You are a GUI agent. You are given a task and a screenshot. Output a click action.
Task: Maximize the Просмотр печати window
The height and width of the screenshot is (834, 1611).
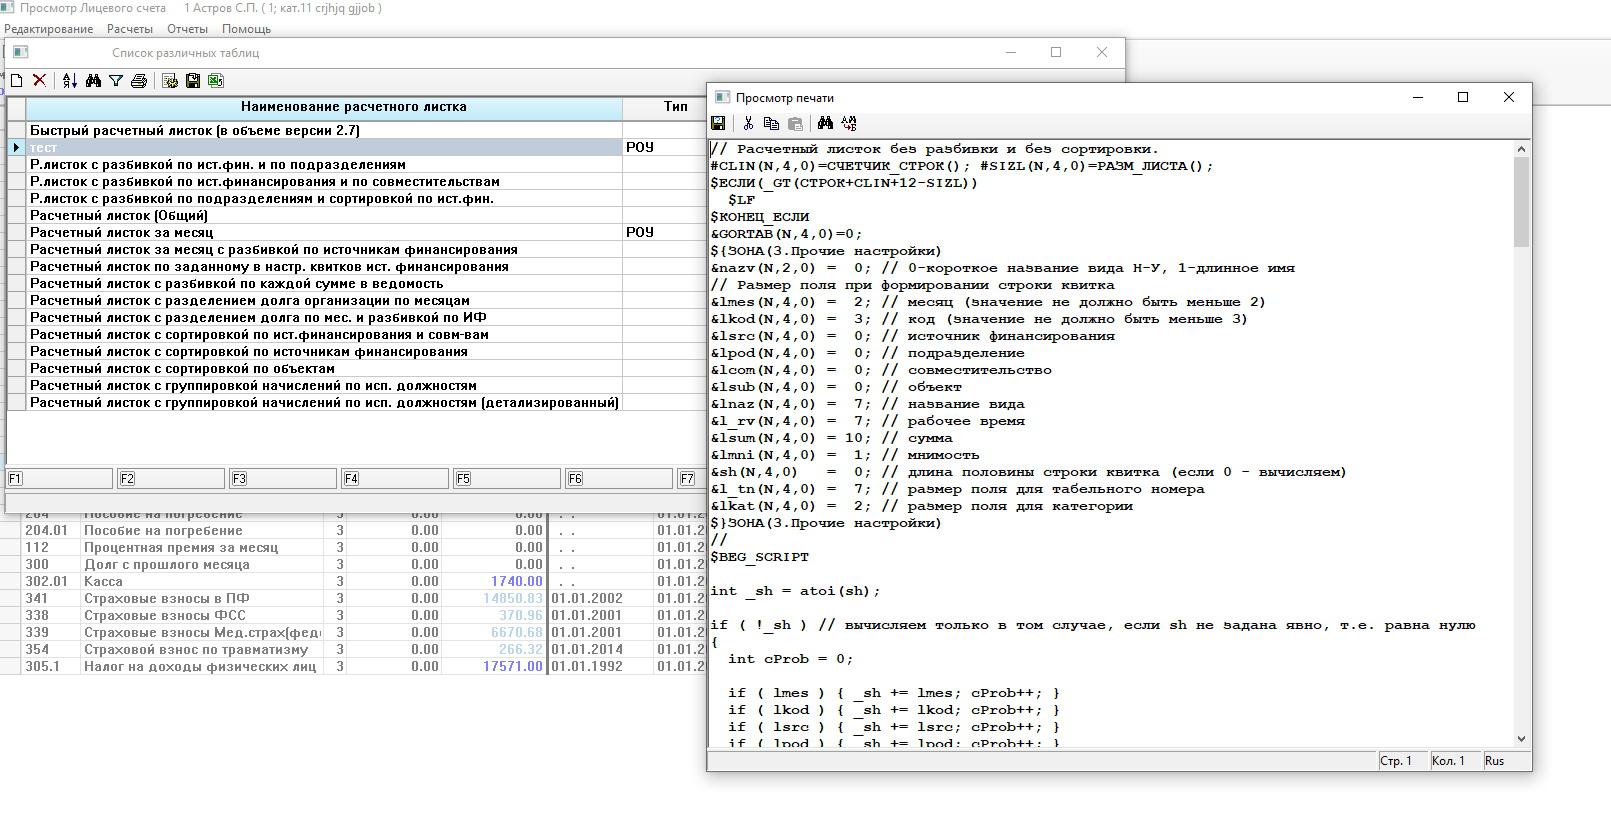point(1463,97)
